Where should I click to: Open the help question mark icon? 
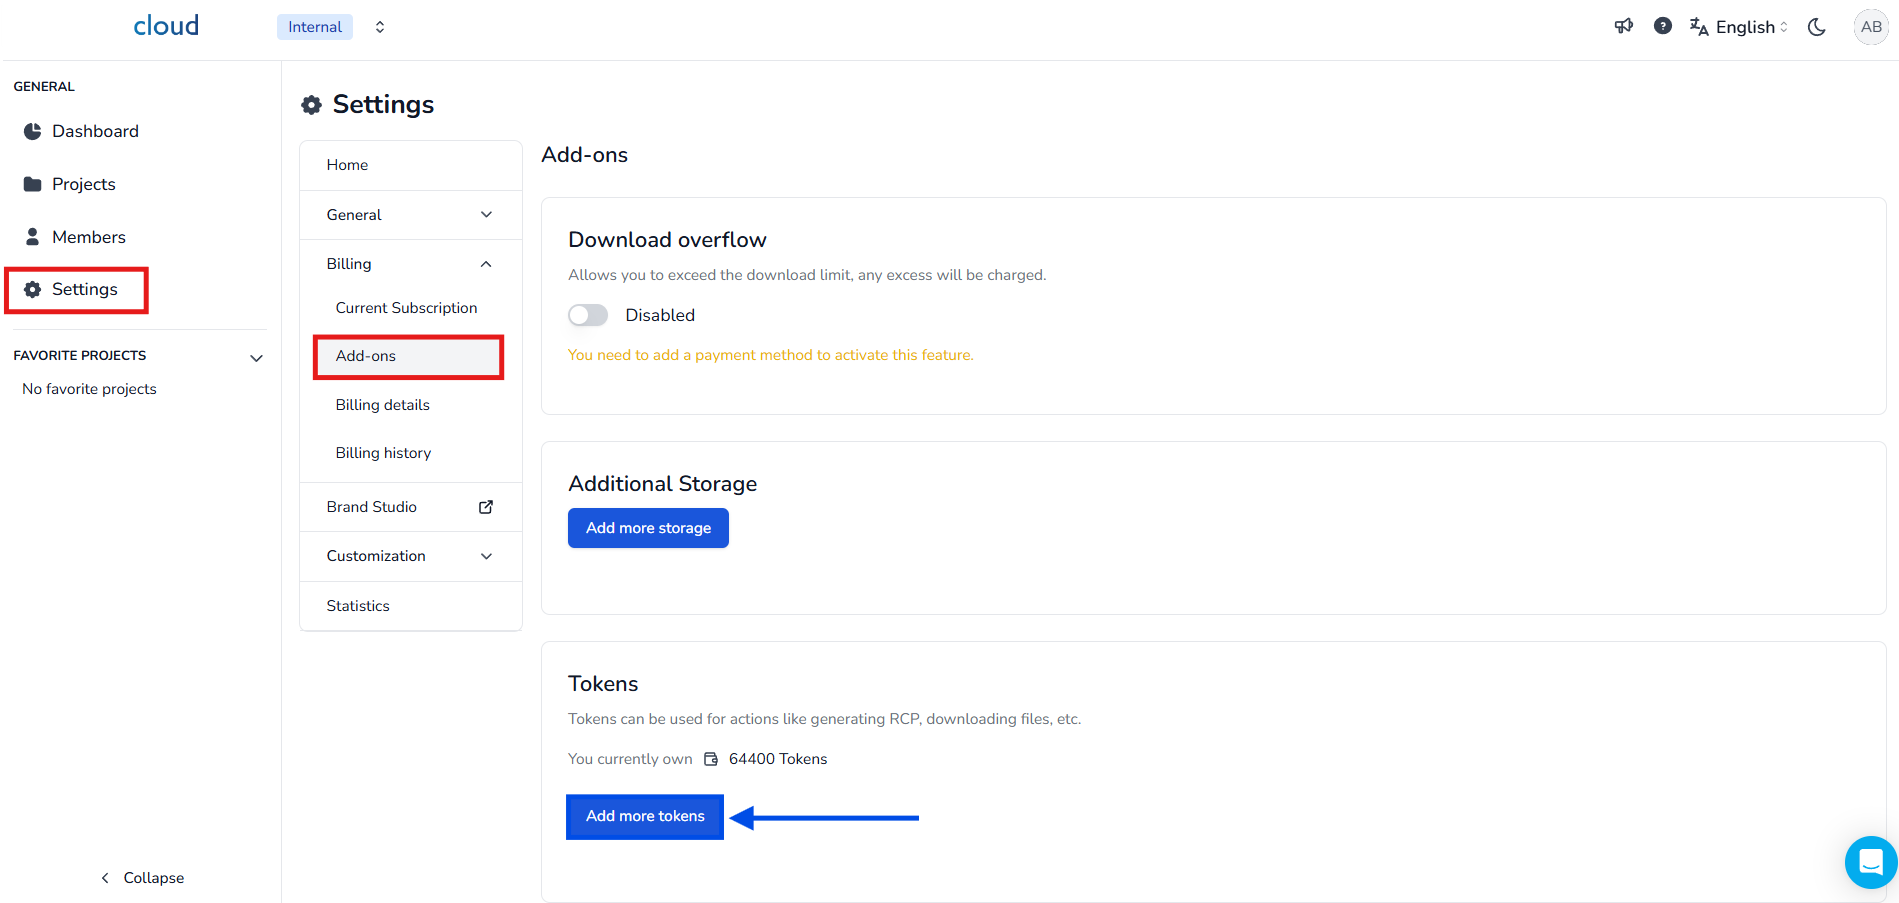click(1662, 26)
